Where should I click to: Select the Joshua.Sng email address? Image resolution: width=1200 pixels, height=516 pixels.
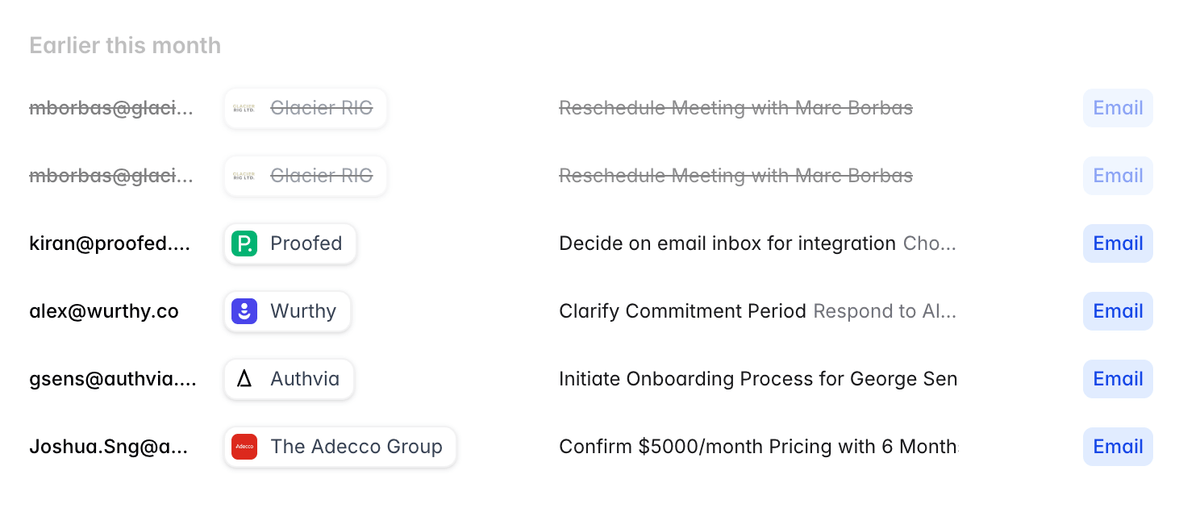pos(108,447)
